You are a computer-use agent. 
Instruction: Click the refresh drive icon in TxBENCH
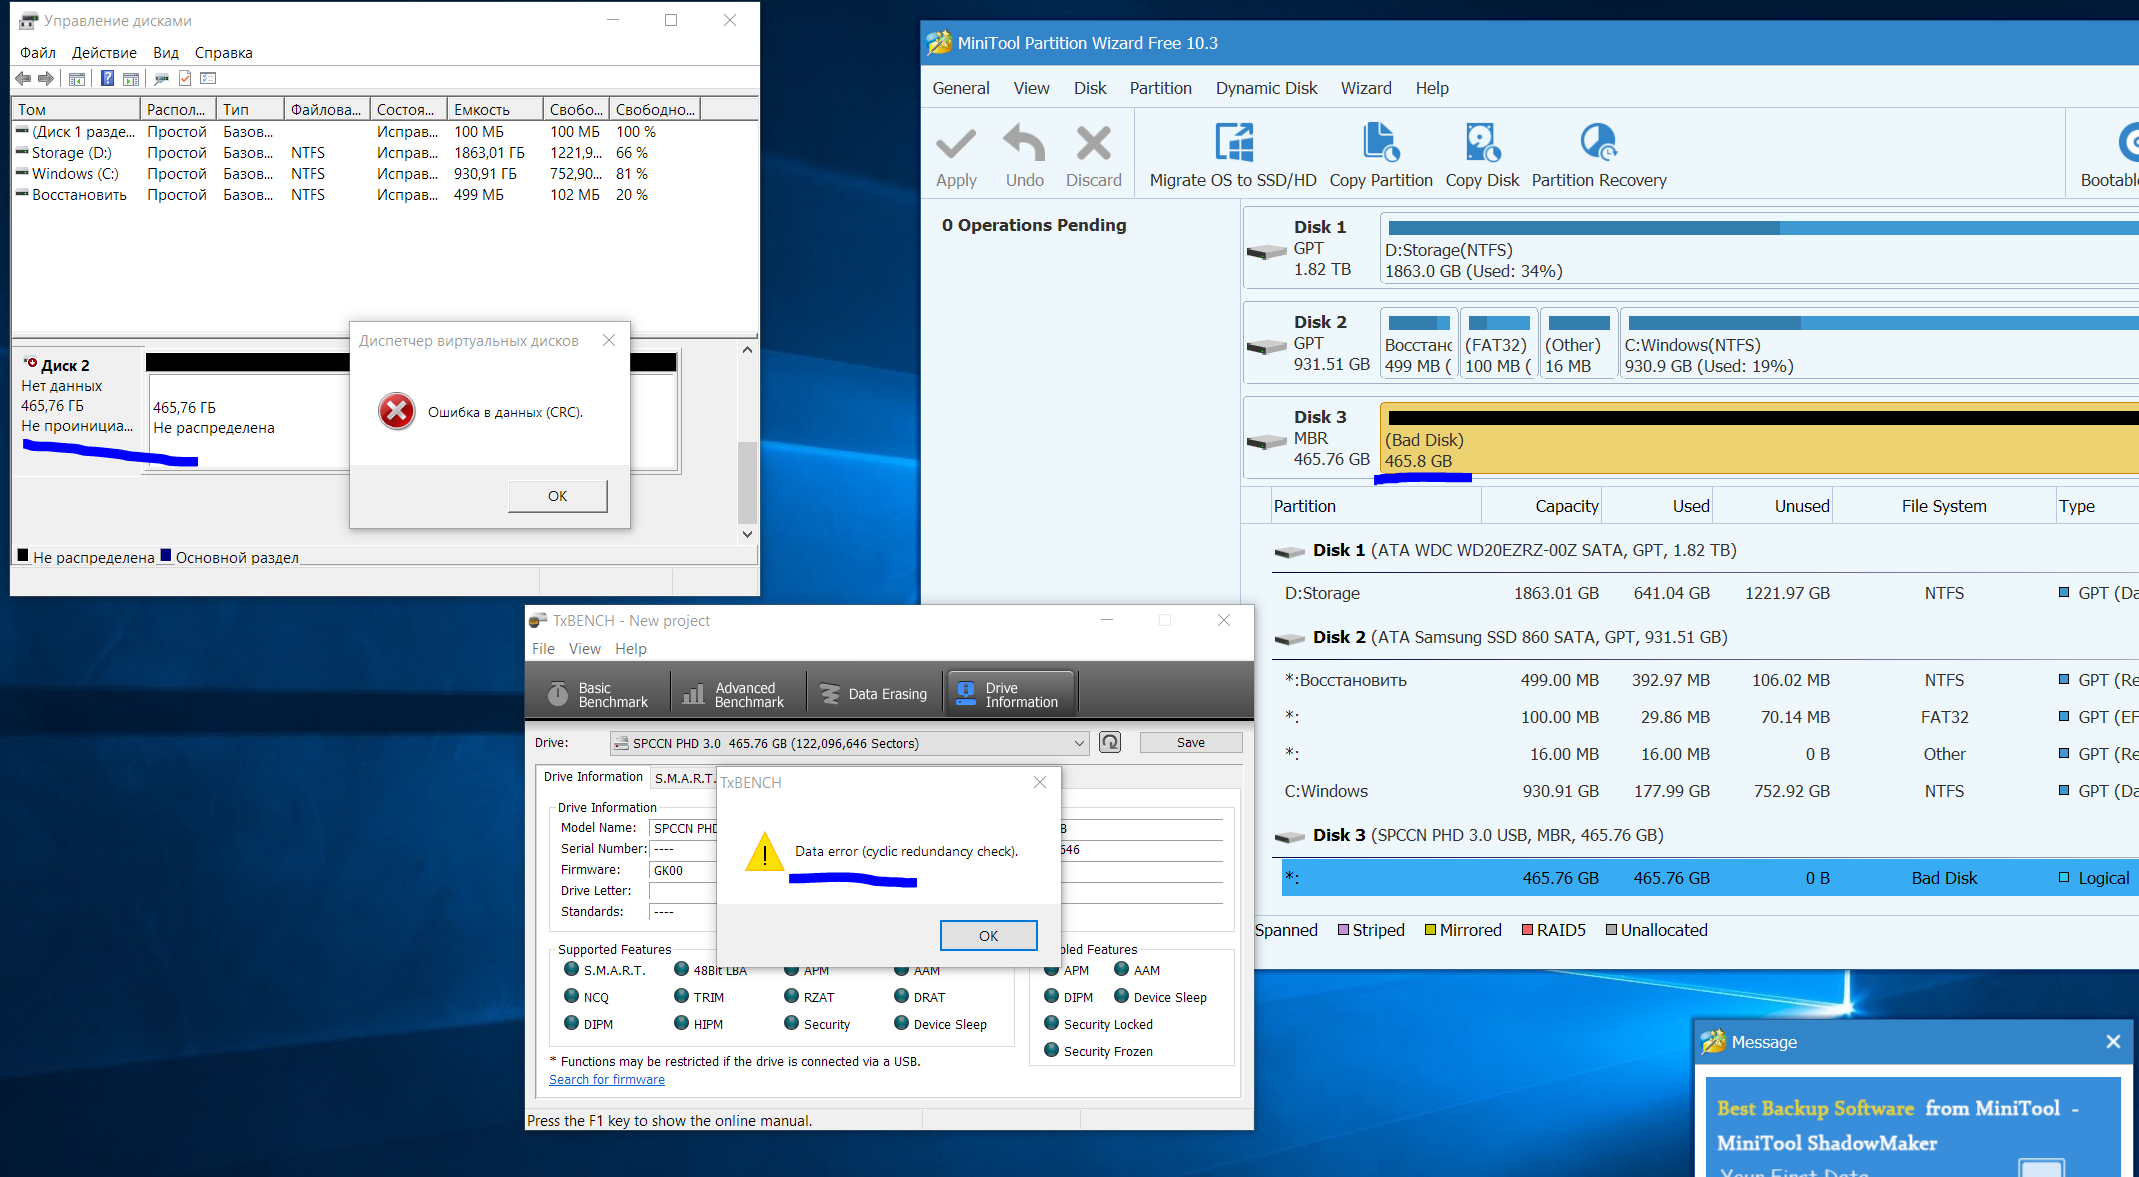1110,742
